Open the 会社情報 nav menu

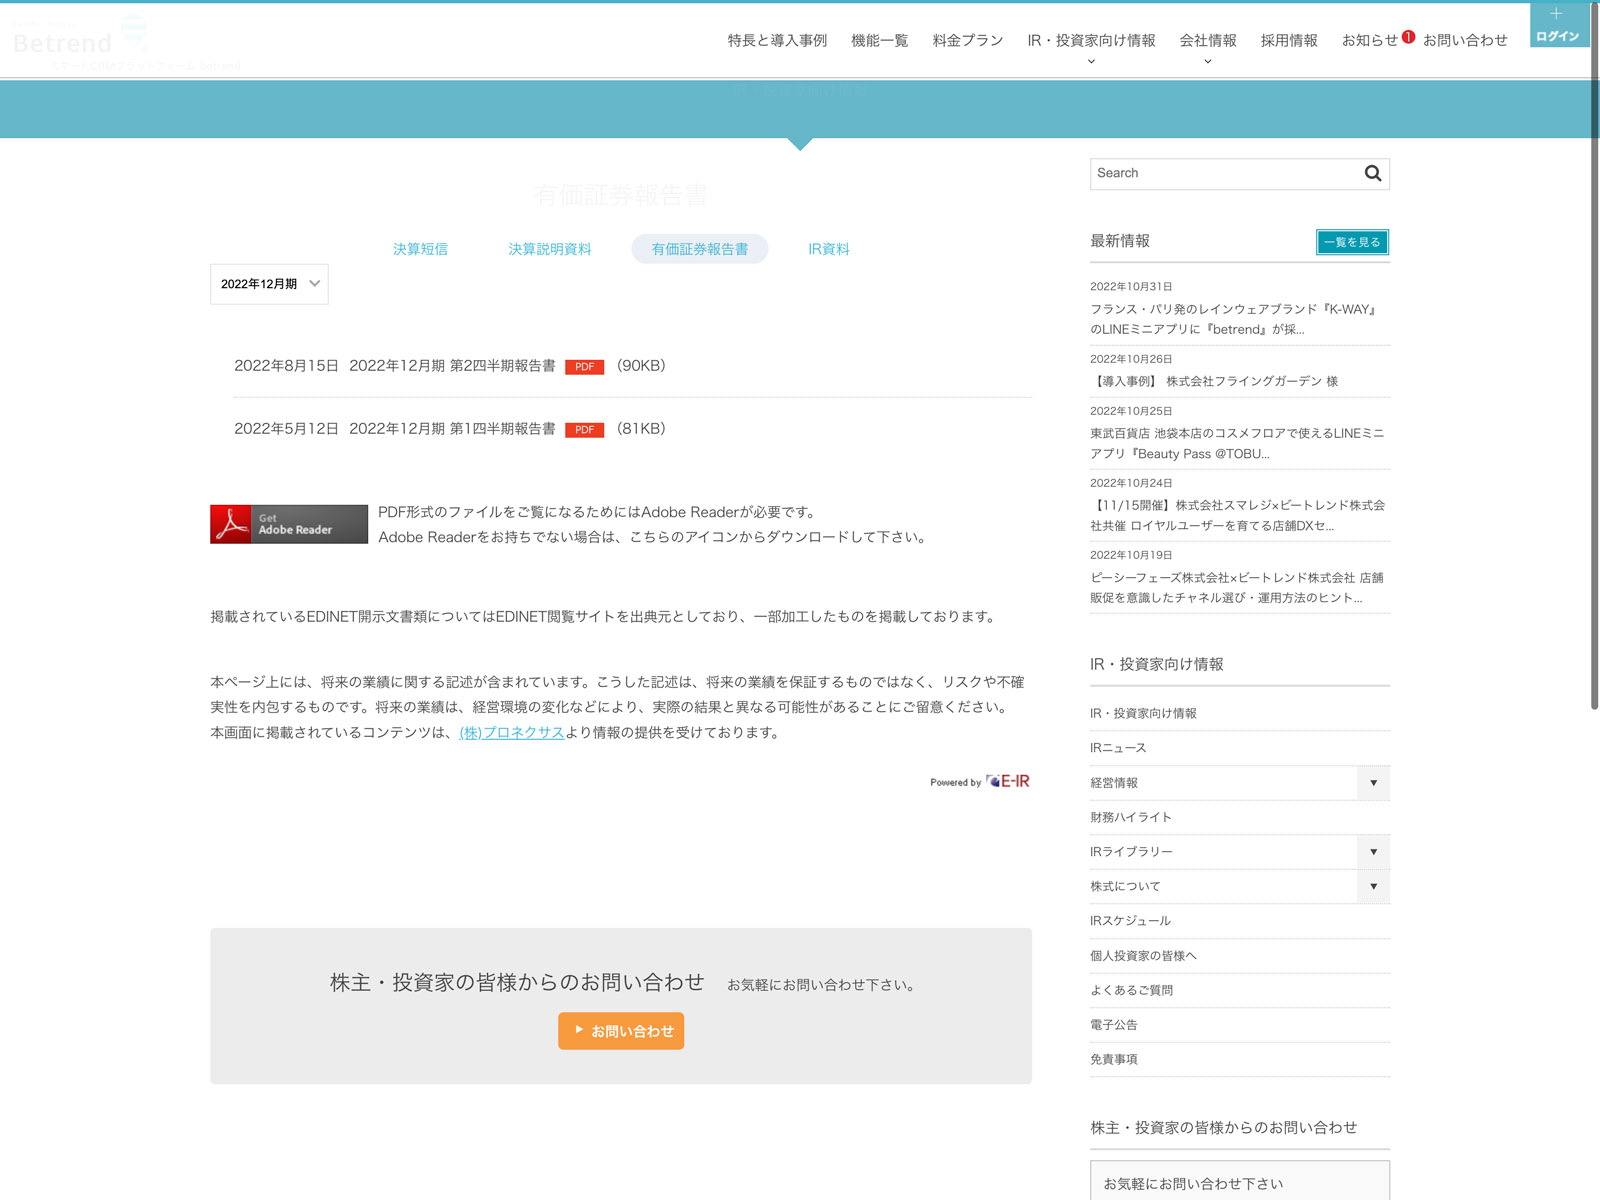tap(1207, 41)
